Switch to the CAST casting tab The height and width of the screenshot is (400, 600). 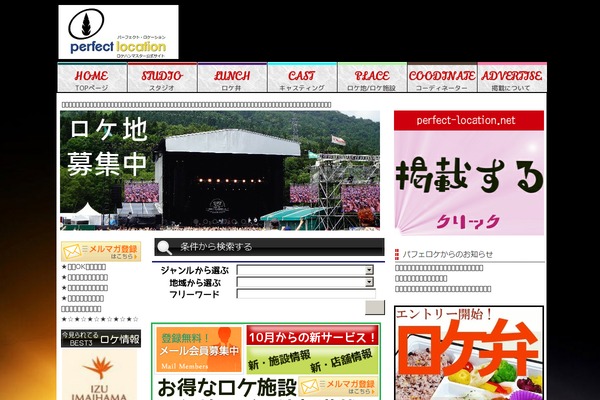(x=302, y=78)
